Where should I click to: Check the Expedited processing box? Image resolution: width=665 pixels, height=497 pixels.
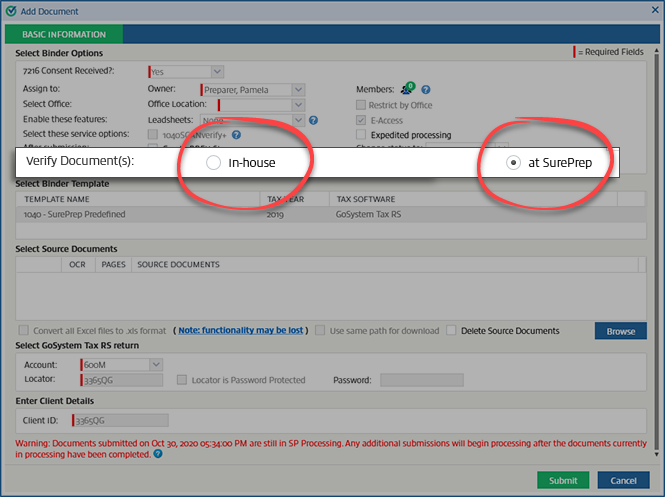pos(362,134)
